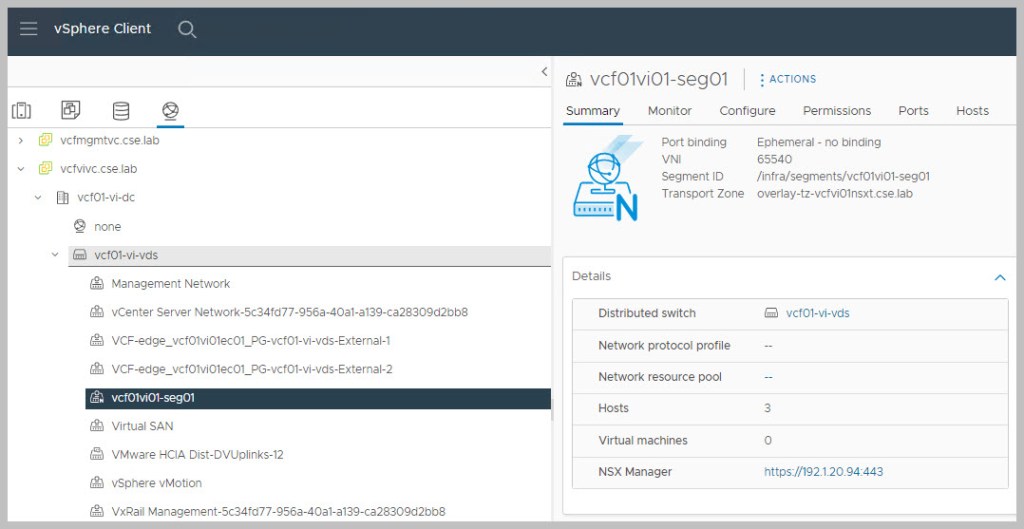Select the vSphere vMotion port group
1024x529 pixels.
tap(156, 483)
